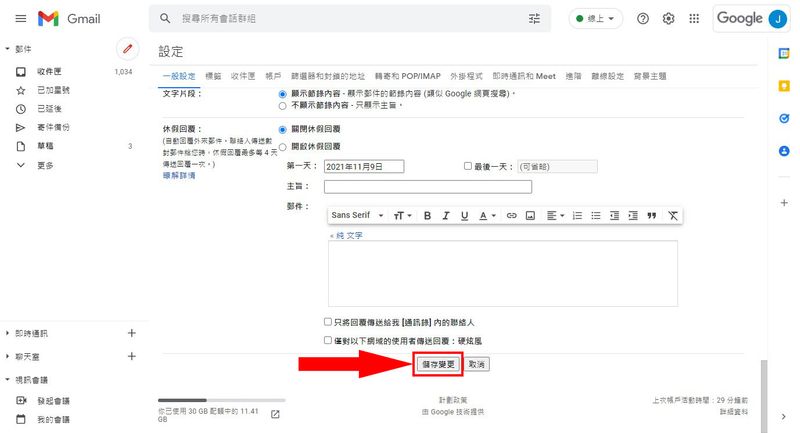Select 關閉休假回覆 radio option
800x433 pixels.
282,130
